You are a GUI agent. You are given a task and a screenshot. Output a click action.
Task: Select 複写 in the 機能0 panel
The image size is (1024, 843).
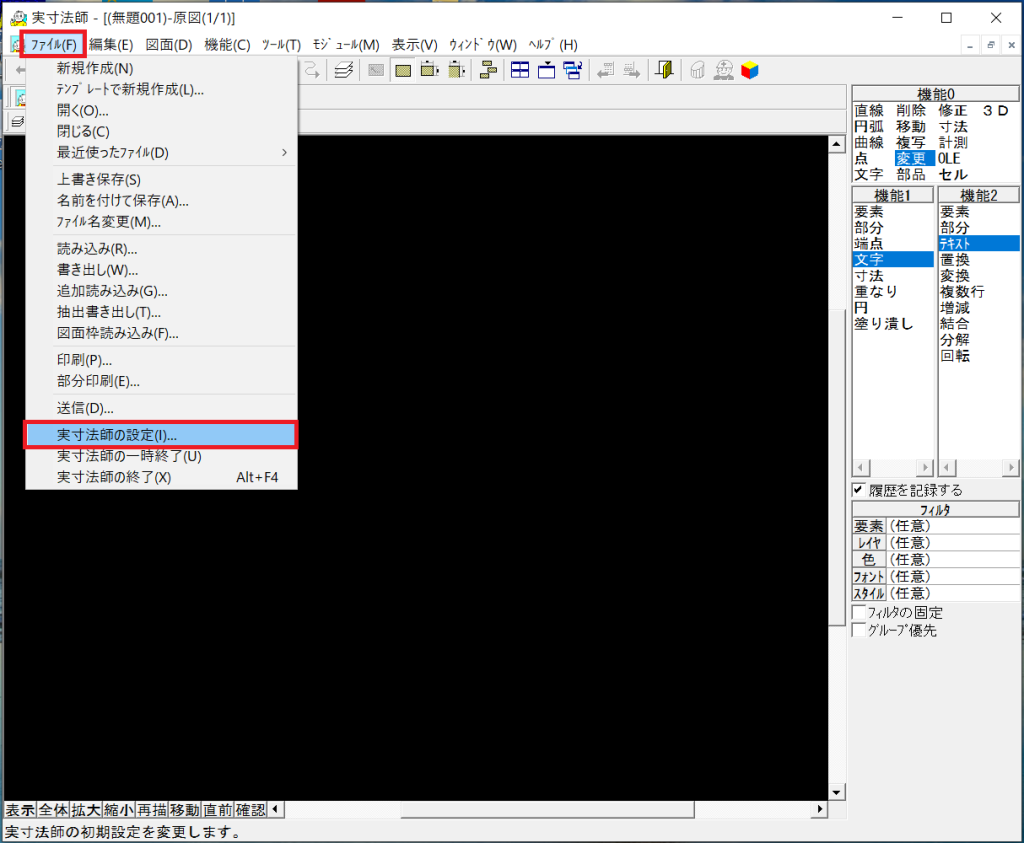click(911, 143)
